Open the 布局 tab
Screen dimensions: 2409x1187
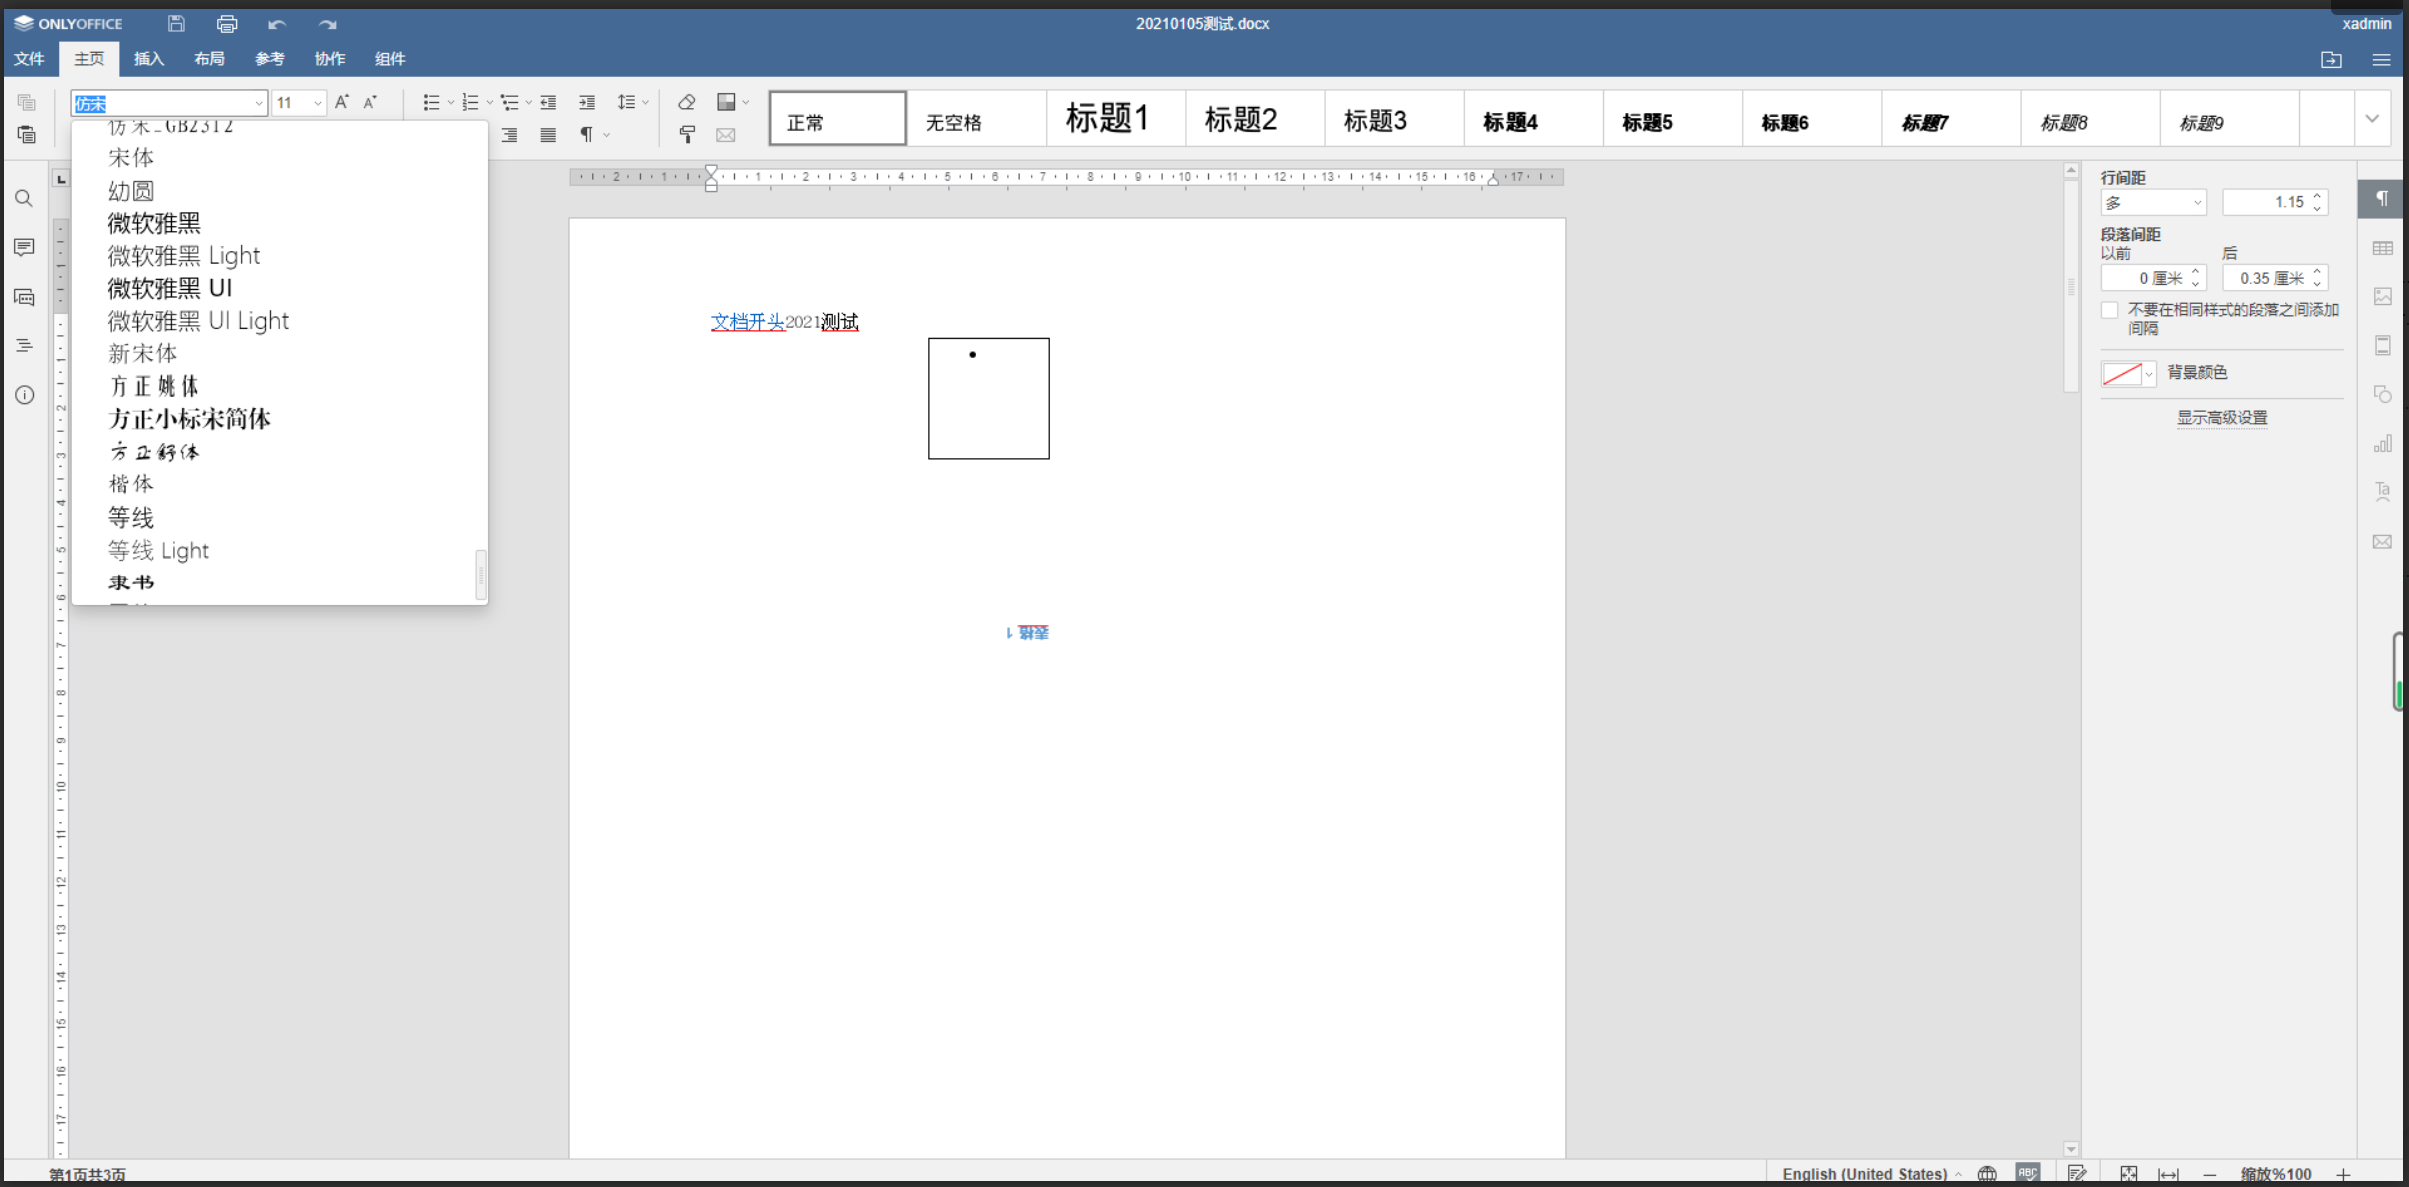coord(209,59)
